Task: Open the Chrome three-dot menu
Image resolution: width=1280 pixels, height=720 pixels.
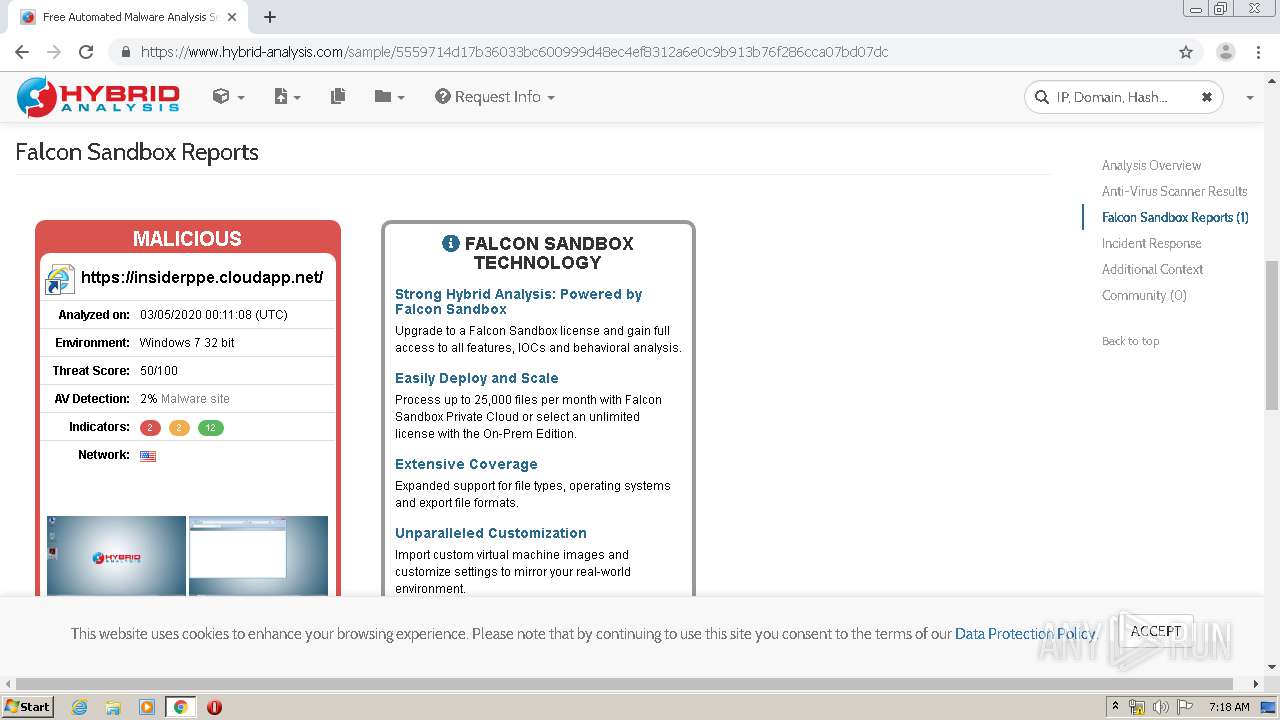Action: (x=1257, y=52)
